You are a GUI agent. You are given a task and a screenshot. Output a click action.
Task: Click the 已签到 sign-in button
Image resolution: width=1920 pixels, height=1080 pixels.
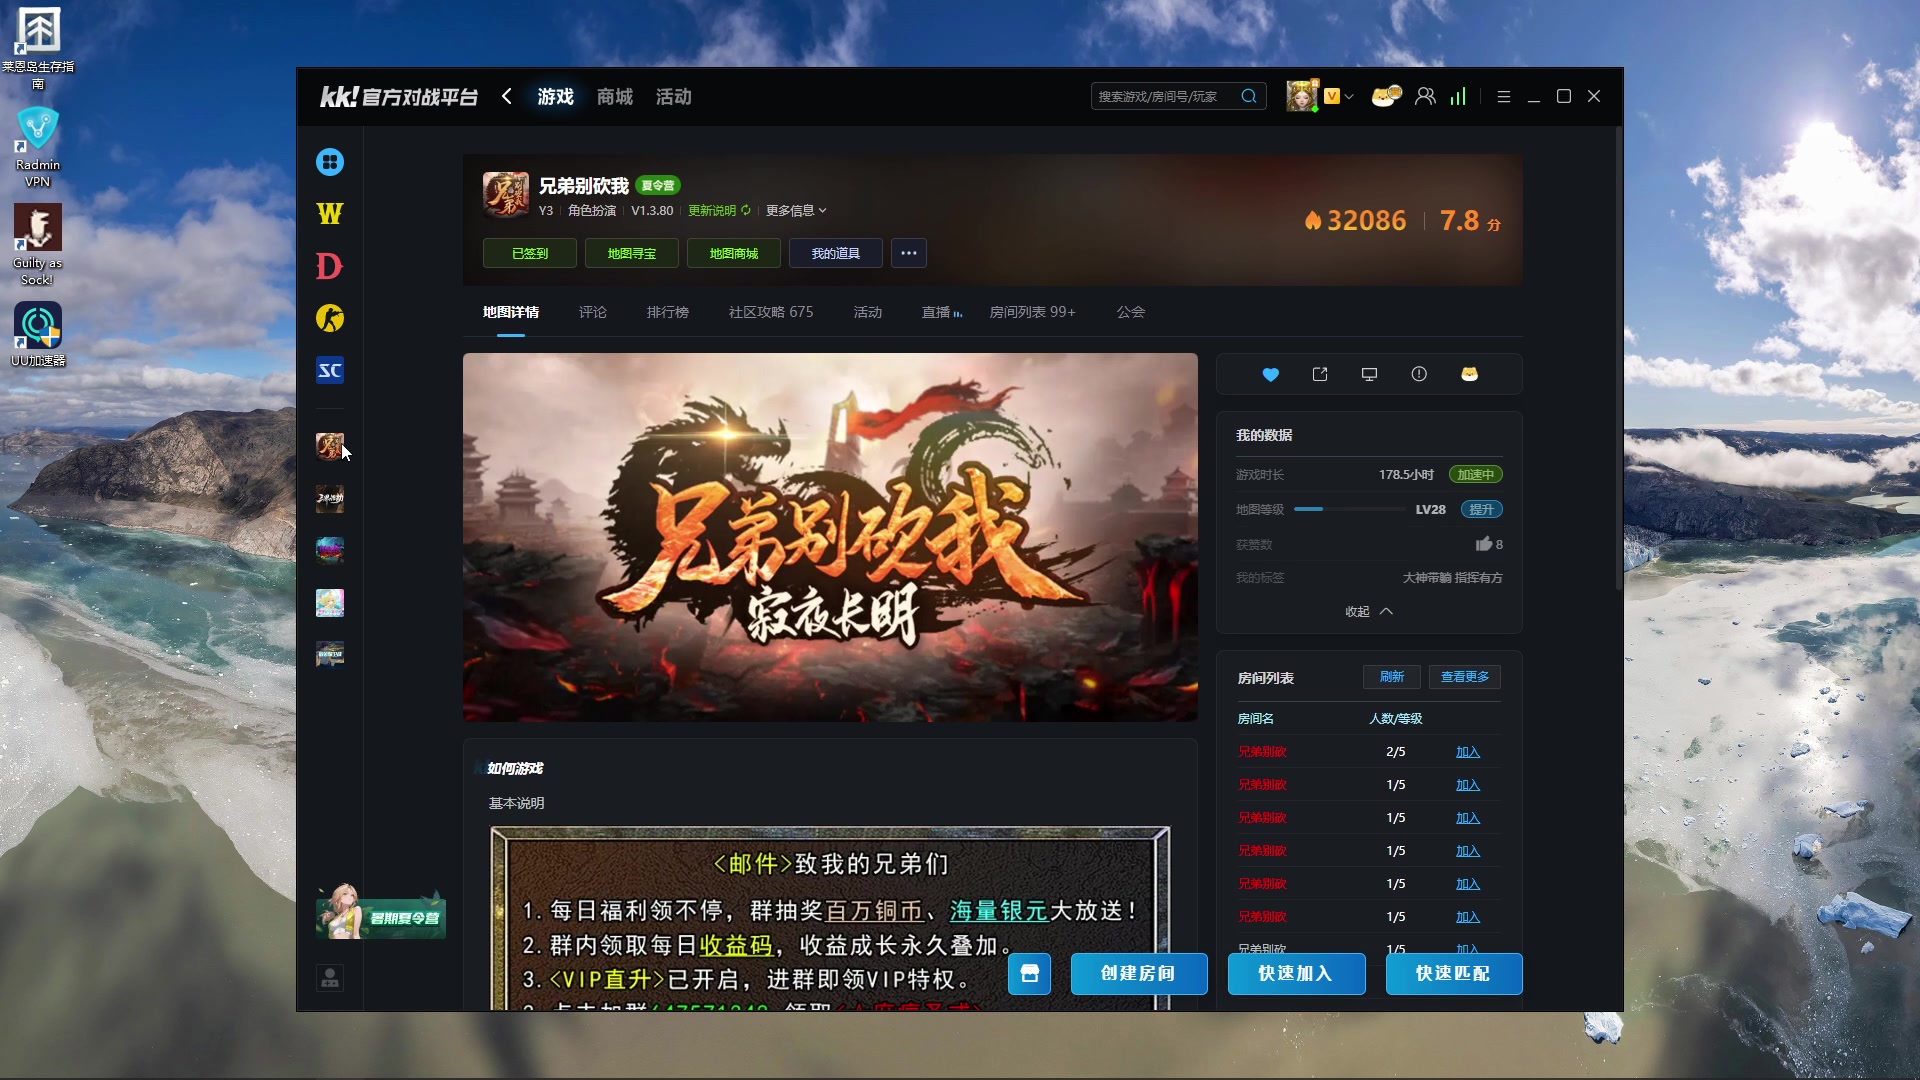coord(530,253)
